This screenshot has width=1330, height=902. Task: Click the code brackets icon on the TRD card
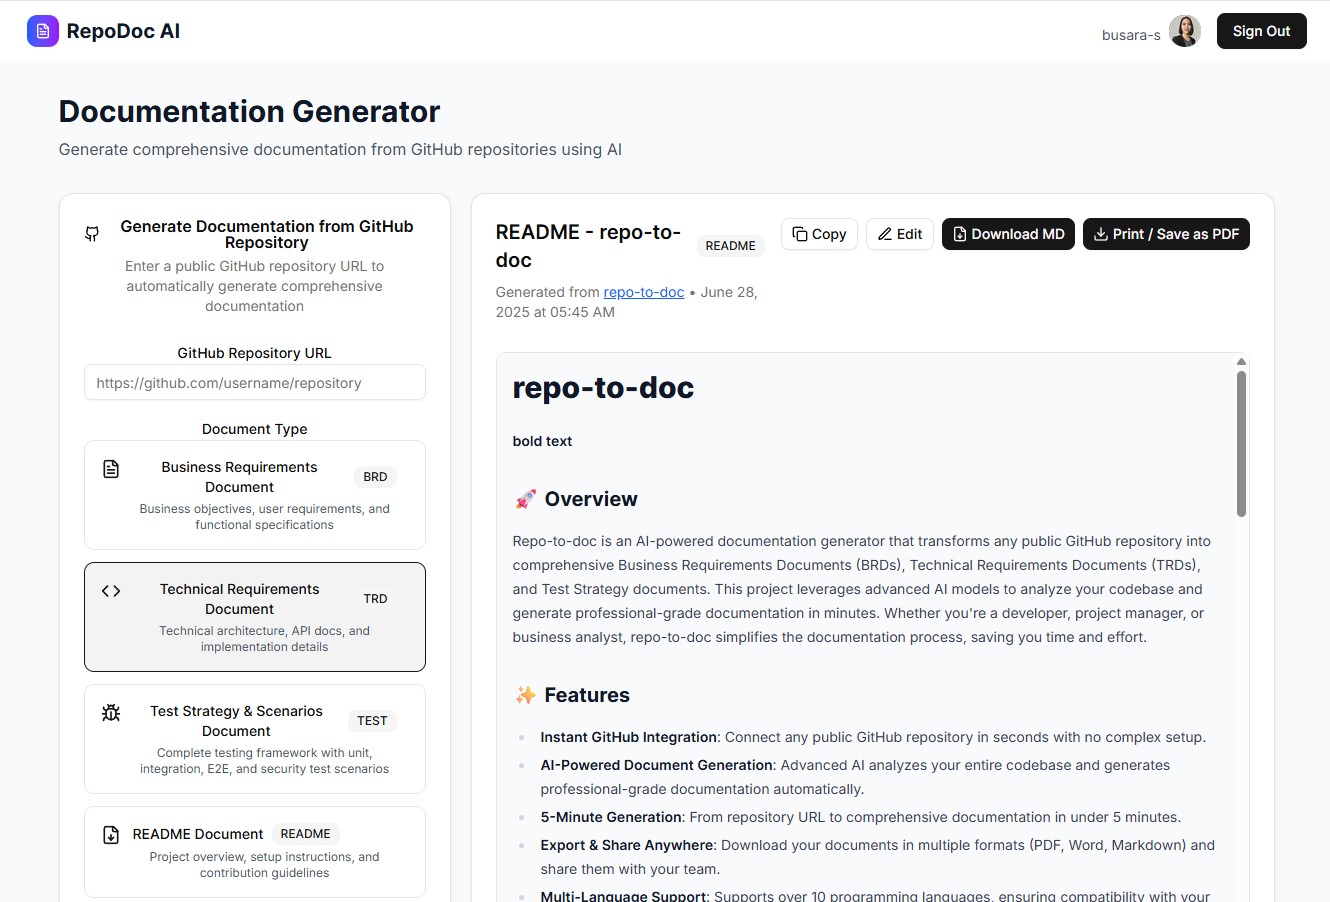click(110, 590)
